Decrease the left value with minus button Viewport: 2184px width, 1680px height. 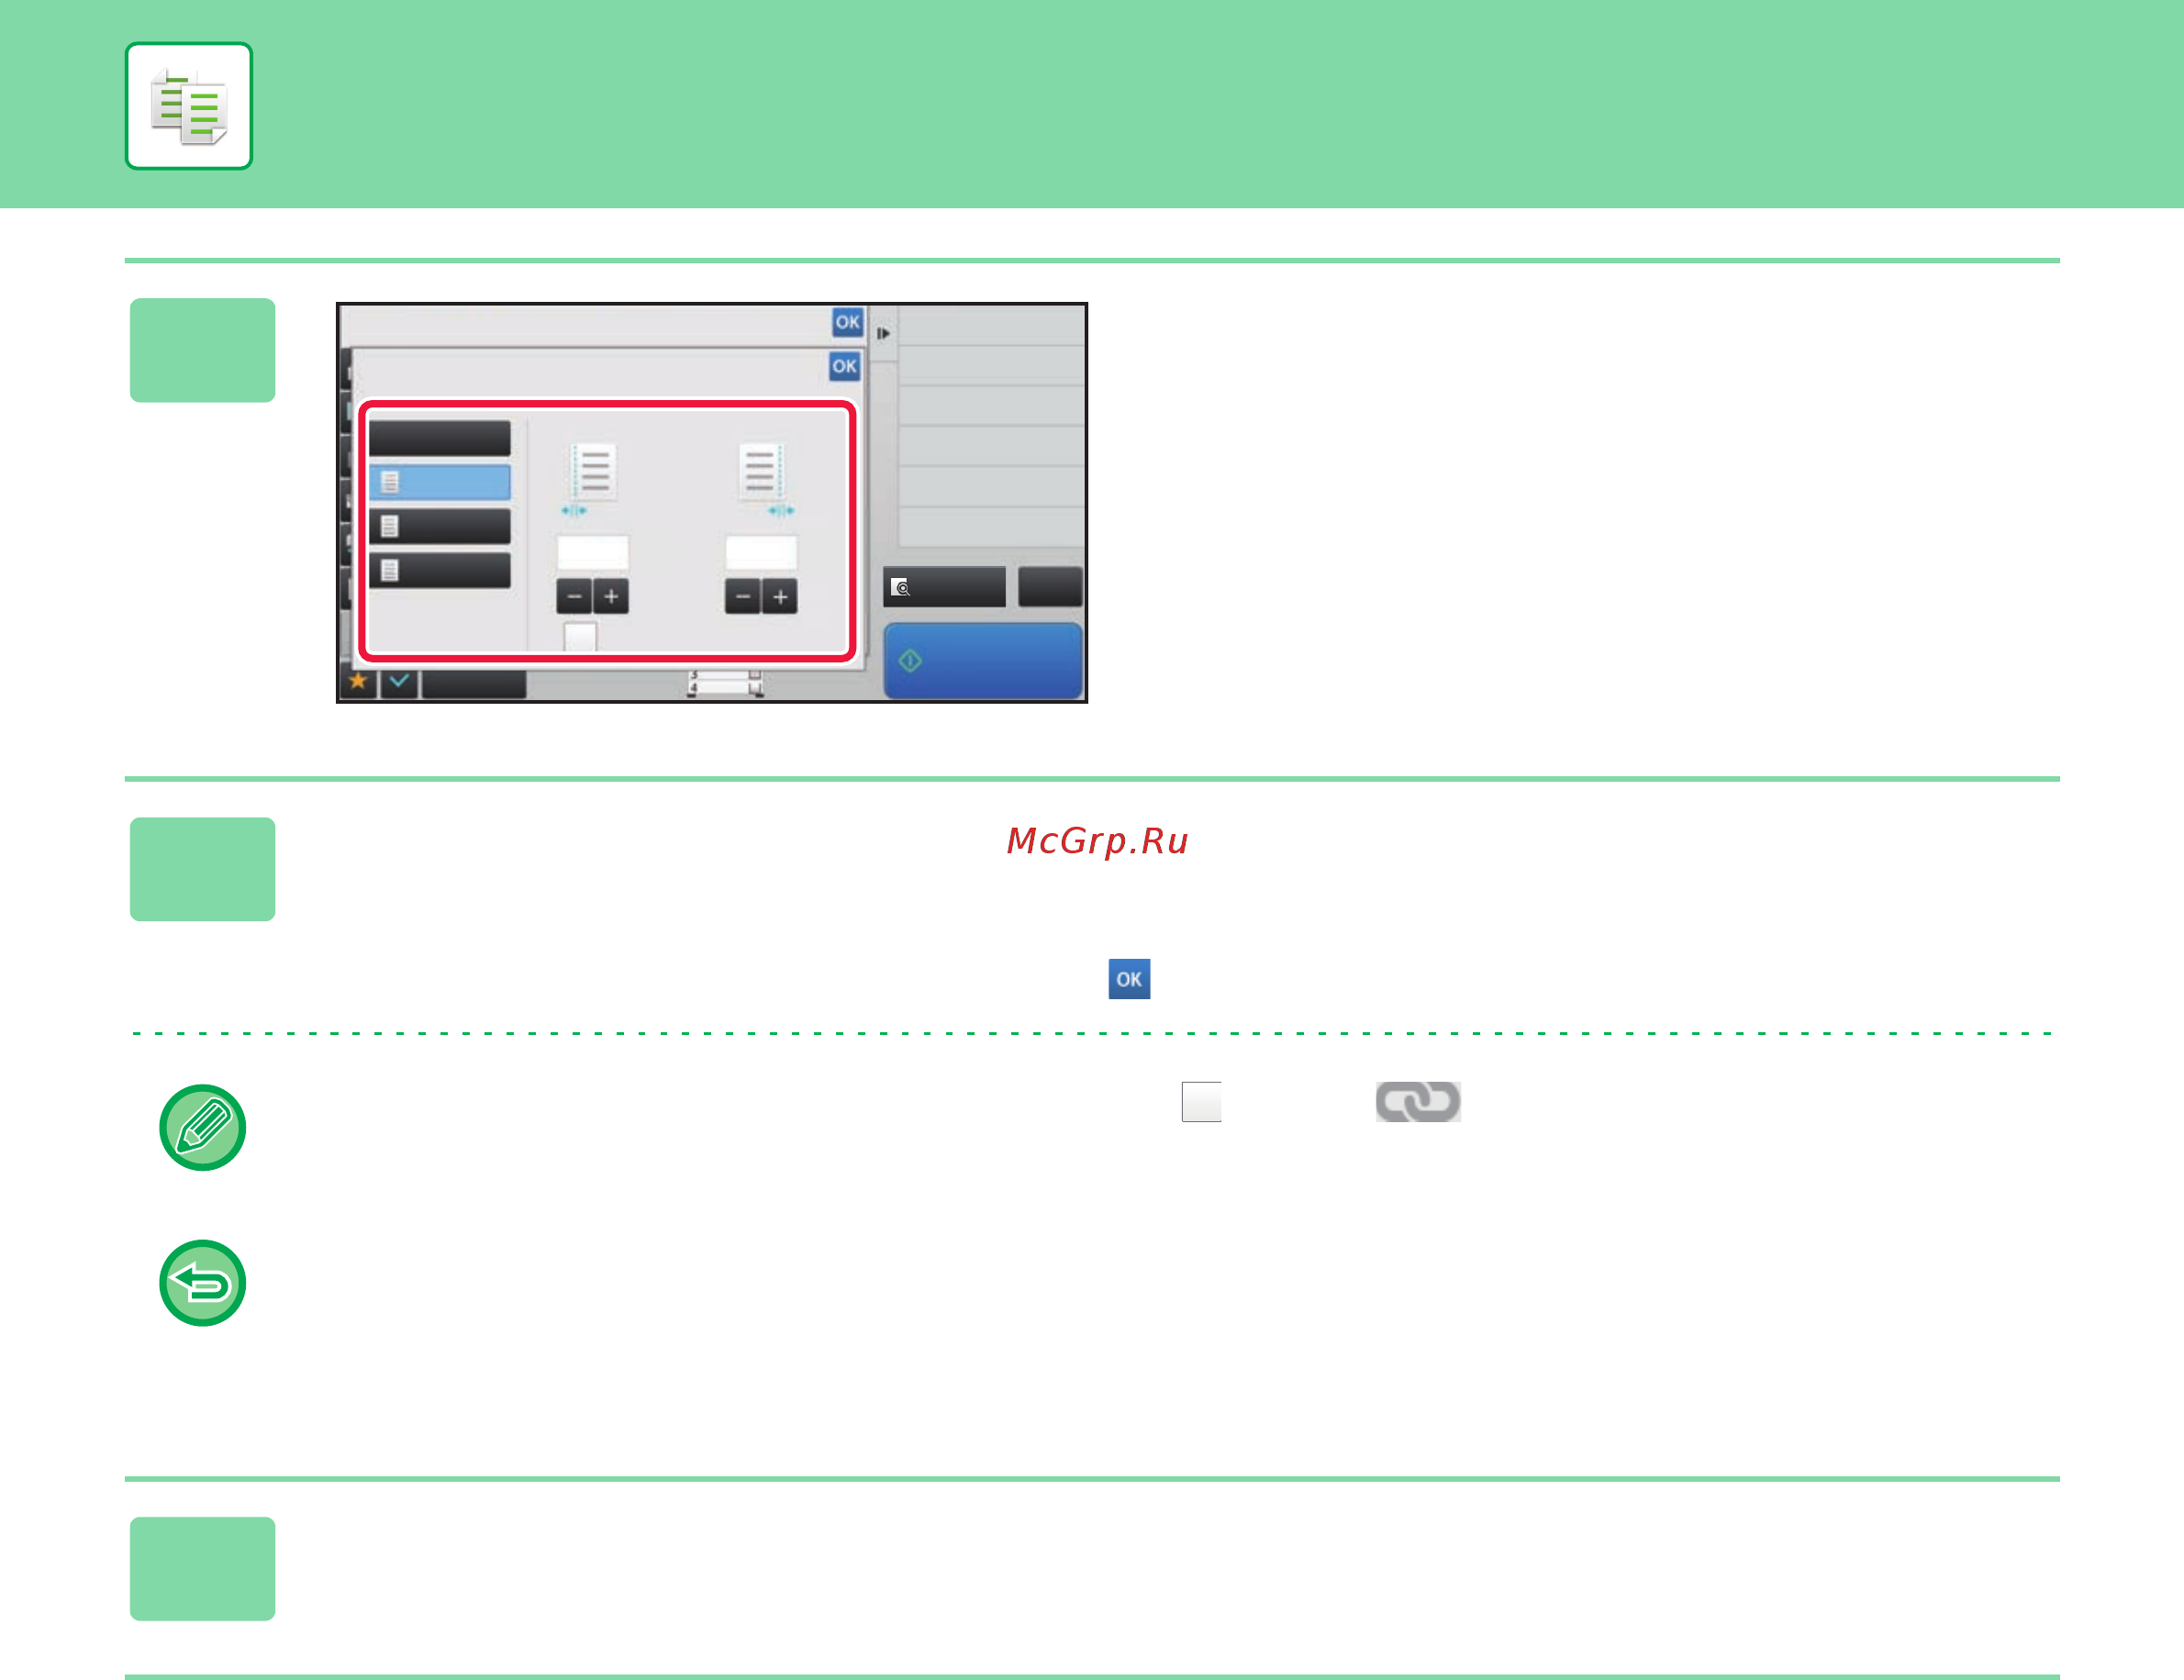pyautogui.click(x=574, y=597)
